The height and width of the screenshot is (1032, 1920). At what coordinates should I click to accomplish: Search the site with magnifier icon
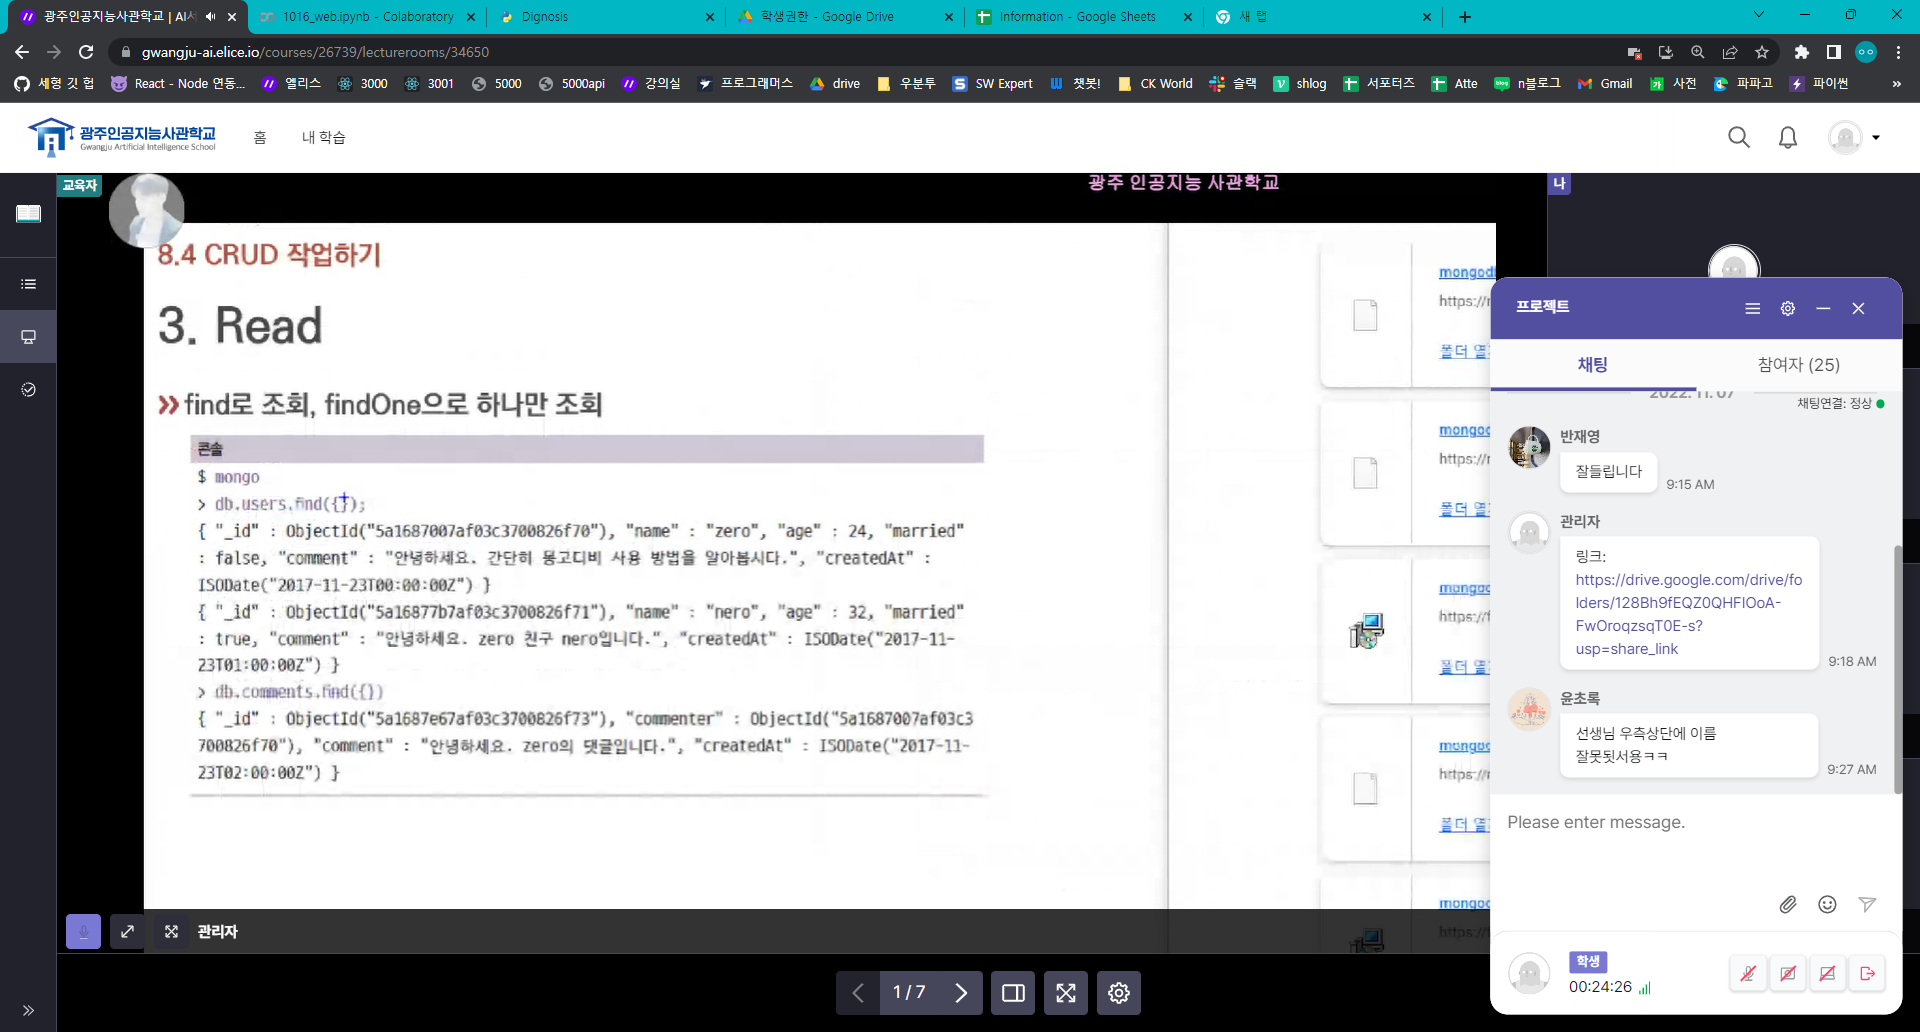pyautogui.click(x=1739, y=137)
